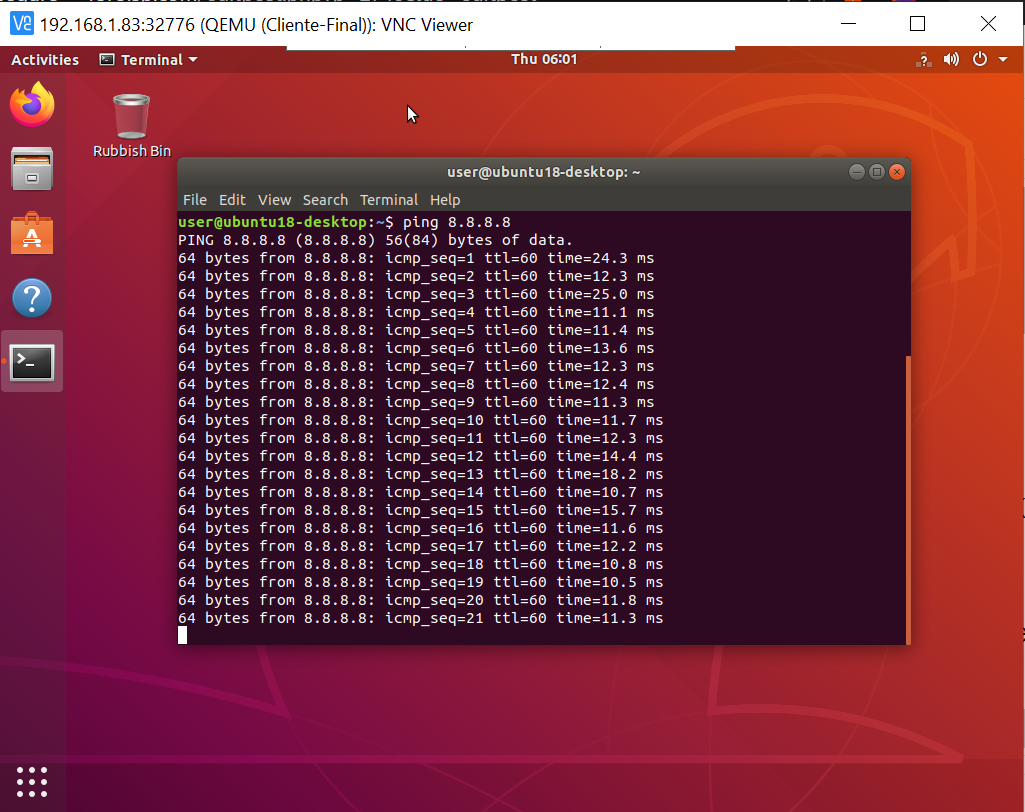Screen dimensions: 1025x812
Task: Expand the Terminal app menu in top bar
Action: click(149, 60)
